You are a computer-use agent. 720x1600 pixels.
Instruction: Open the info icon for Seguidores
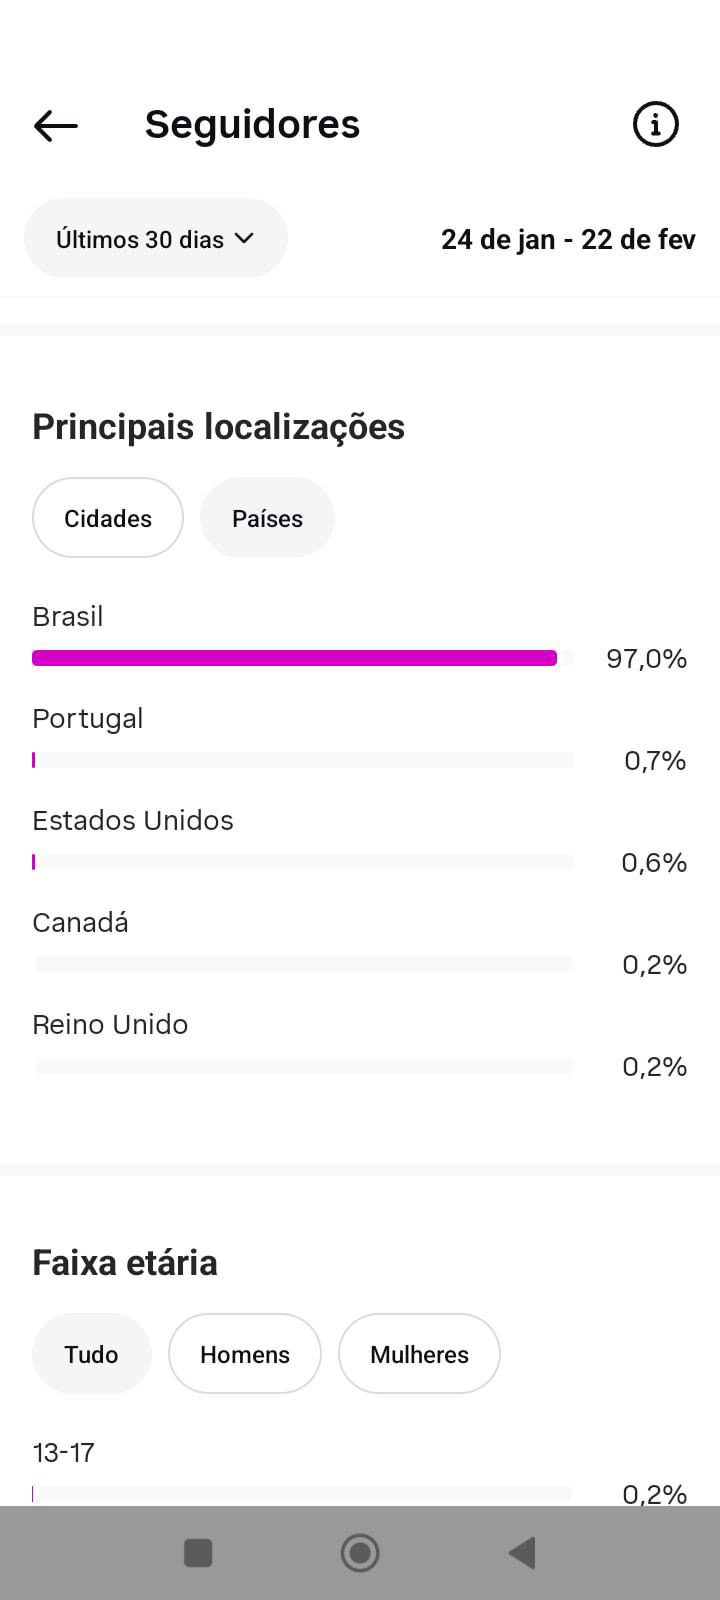point(655,125)
